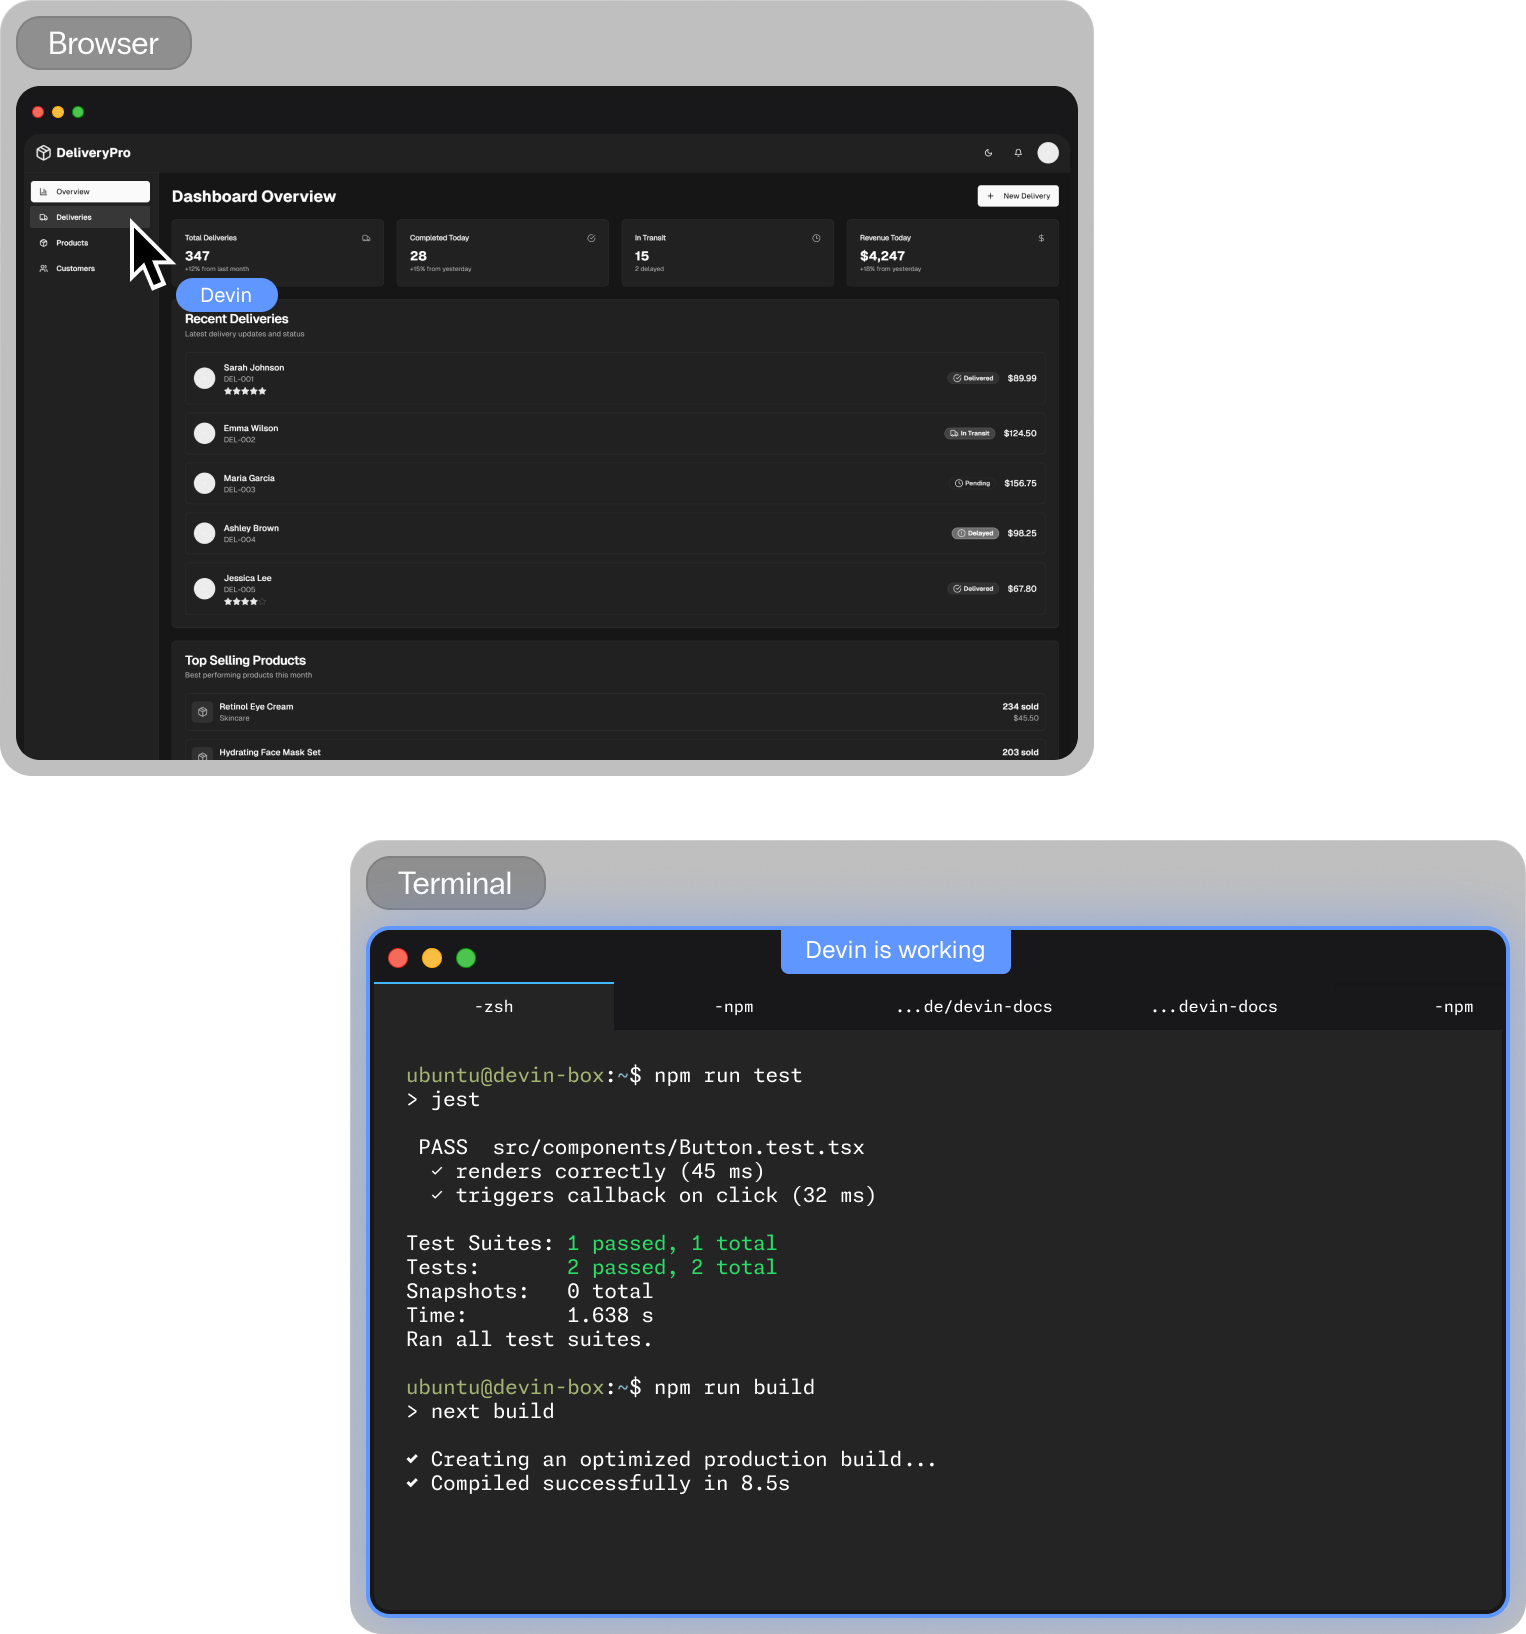Select Overview in the dashboard sidebar
Viewport: 1526px width, 1634px height.
pos(90,191)
